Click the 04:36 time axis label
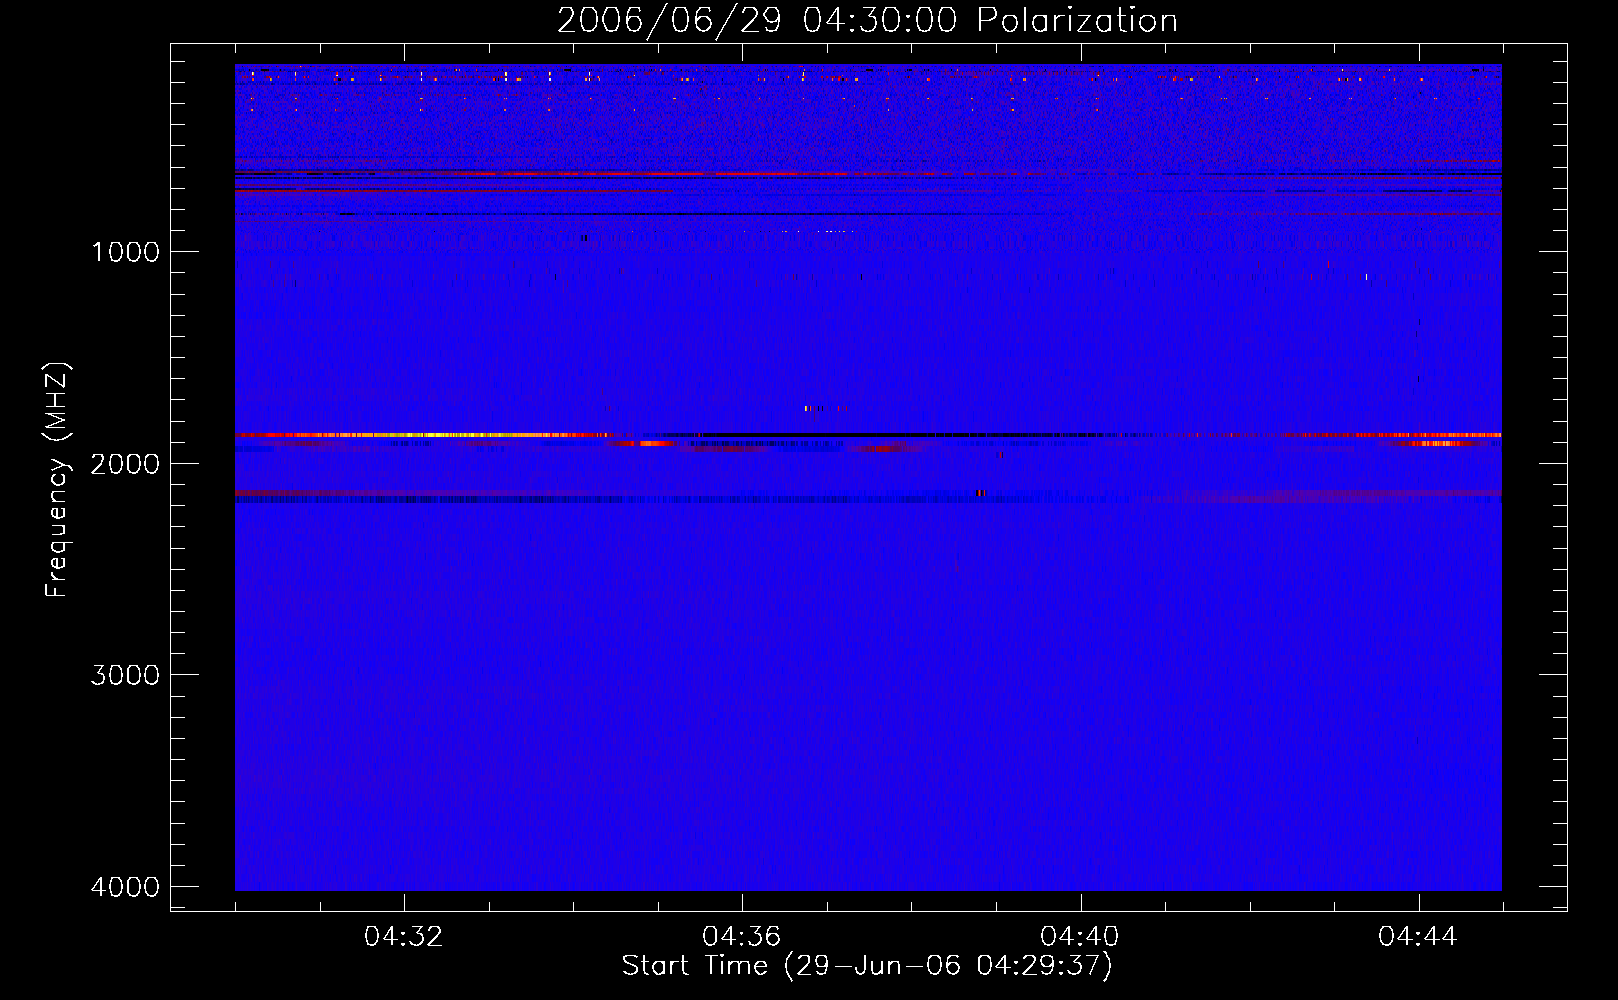 (x=742, y=936)
